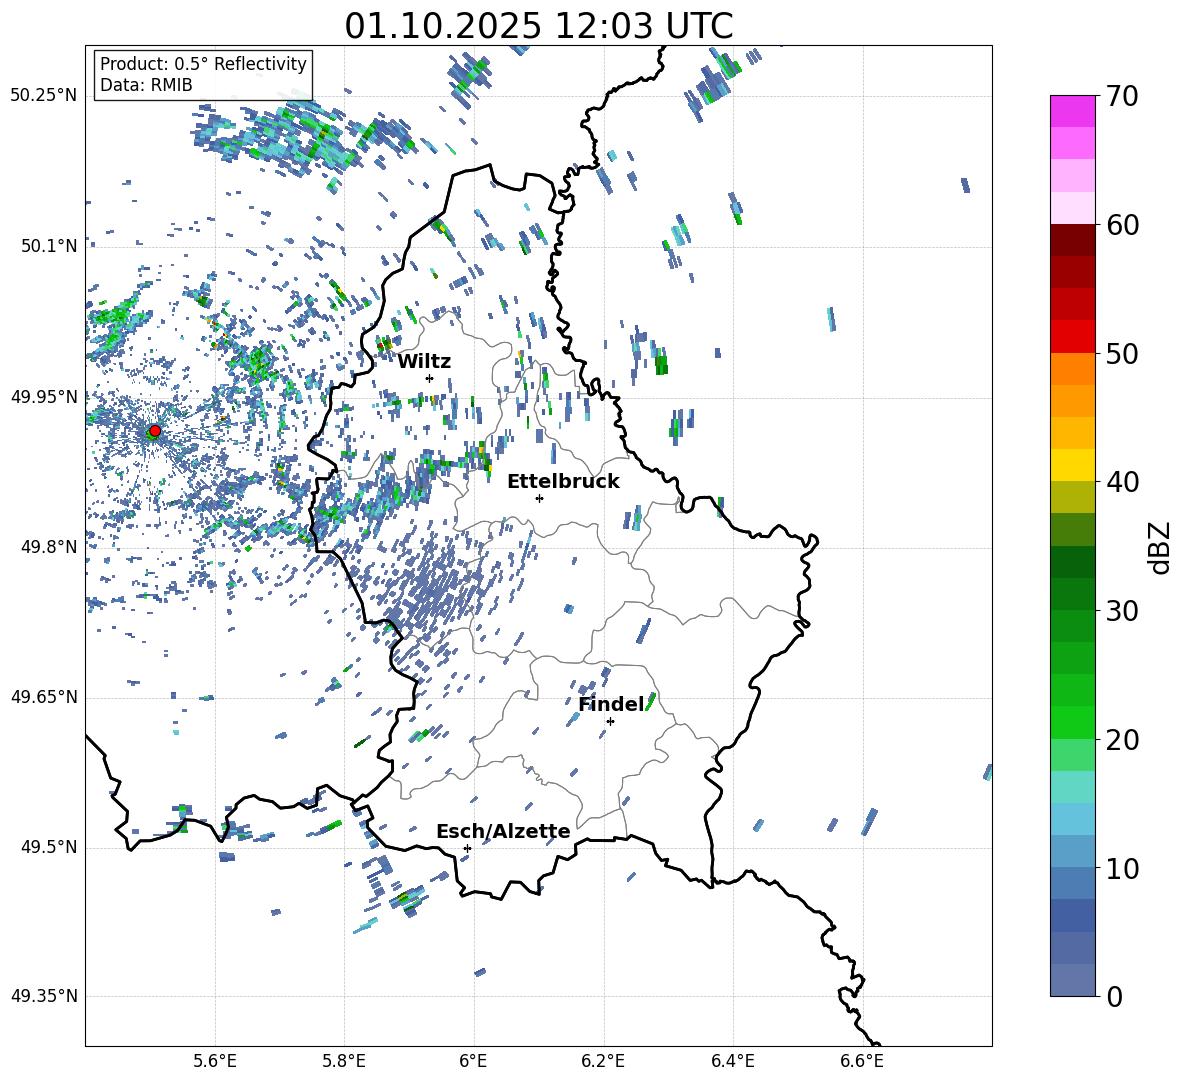Click the Wiltz station cross marker
The height and width of the screenshot is (1081, 1184).
click(x=430, y=378)
